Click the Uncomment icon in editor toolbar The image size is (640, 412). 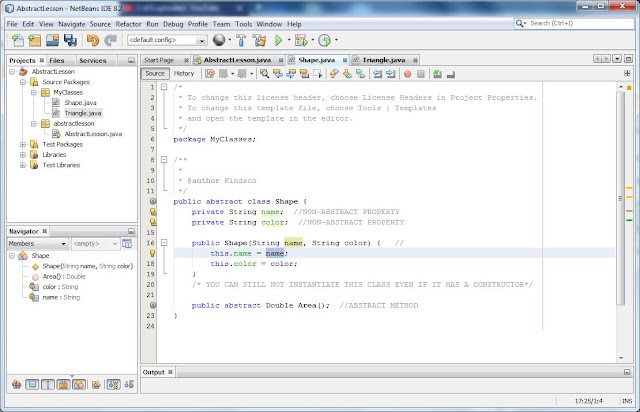tap(451, 74)
